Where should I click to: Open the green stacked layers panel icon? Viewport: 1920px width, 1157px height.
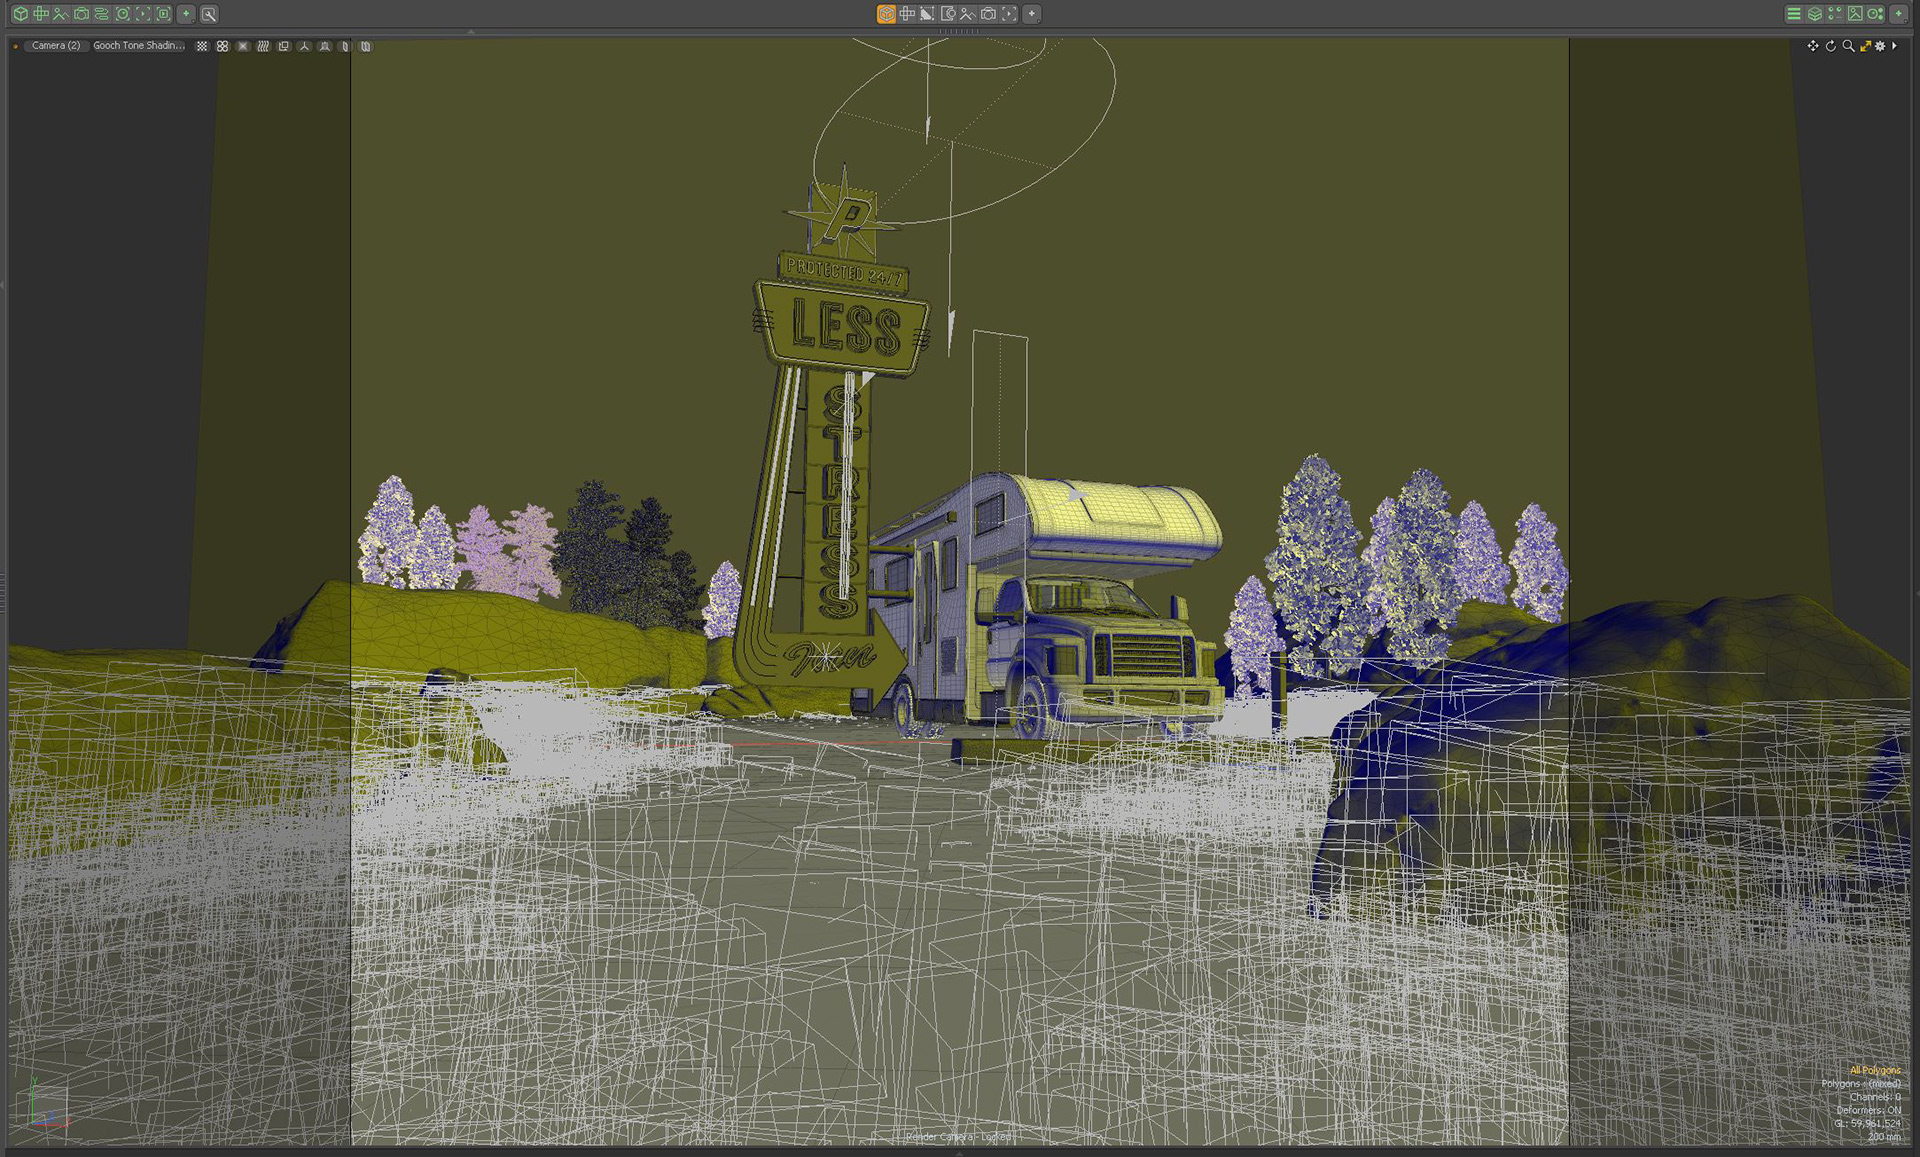[x=1814, y=14]
